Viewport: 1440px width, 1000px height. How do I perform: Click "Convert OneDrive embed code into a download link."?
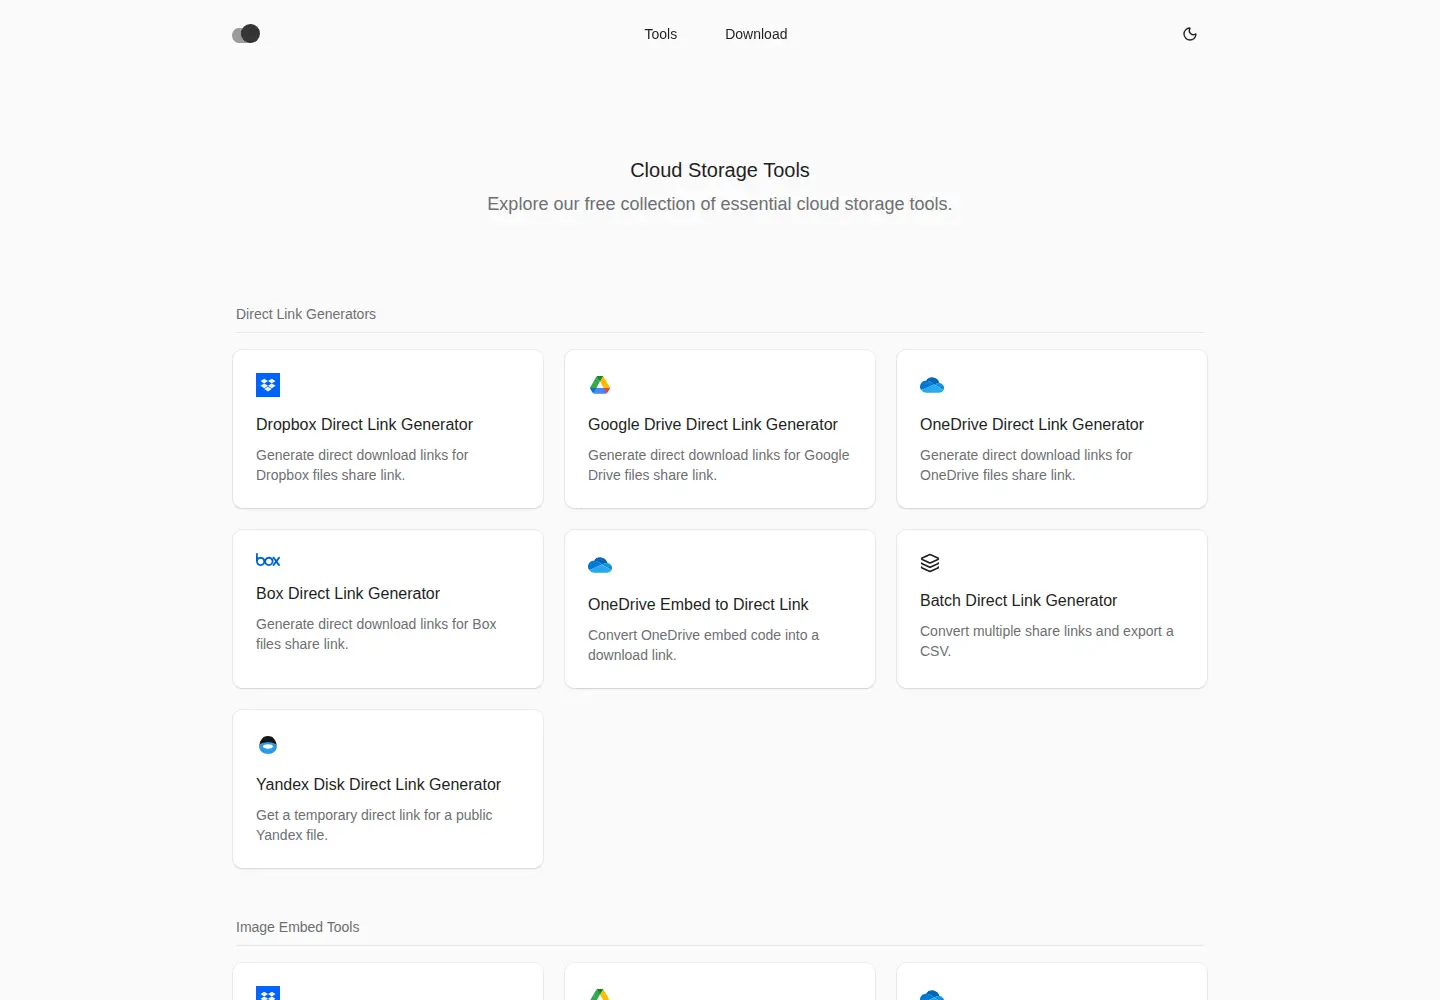(703, 645)
